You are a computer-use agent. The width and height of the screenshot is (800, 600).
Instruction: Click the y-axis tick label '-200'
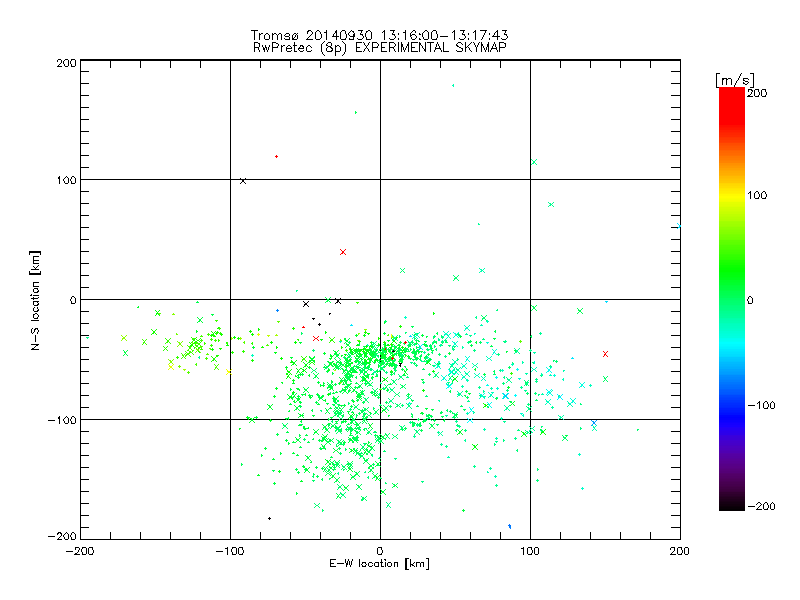coord(62,536)
